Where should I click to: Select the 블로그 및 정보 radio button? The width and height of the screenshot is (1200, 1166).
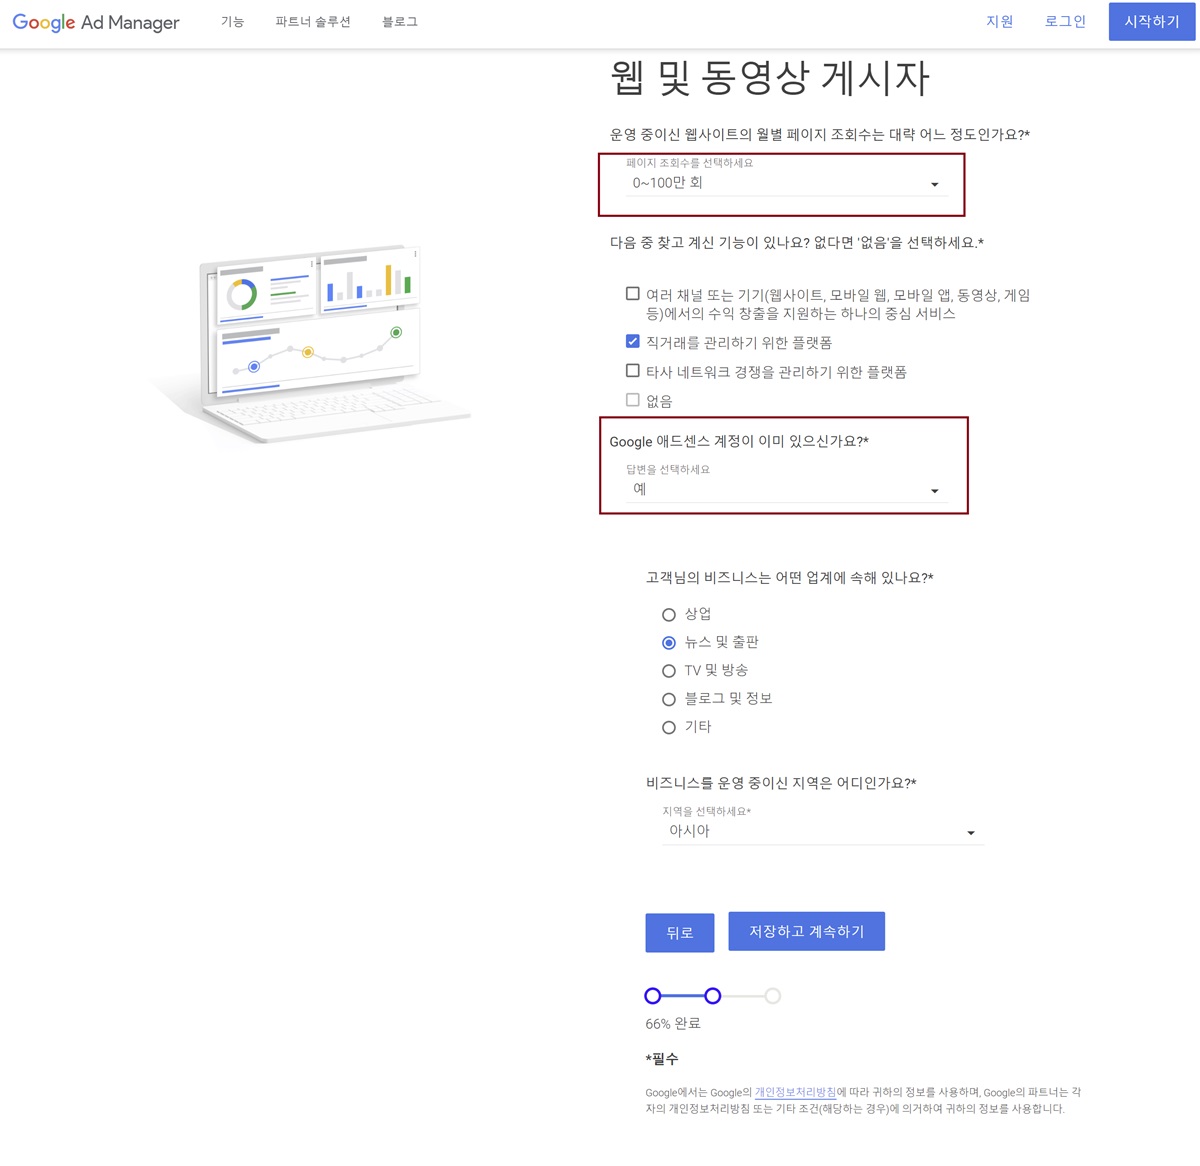669,699
